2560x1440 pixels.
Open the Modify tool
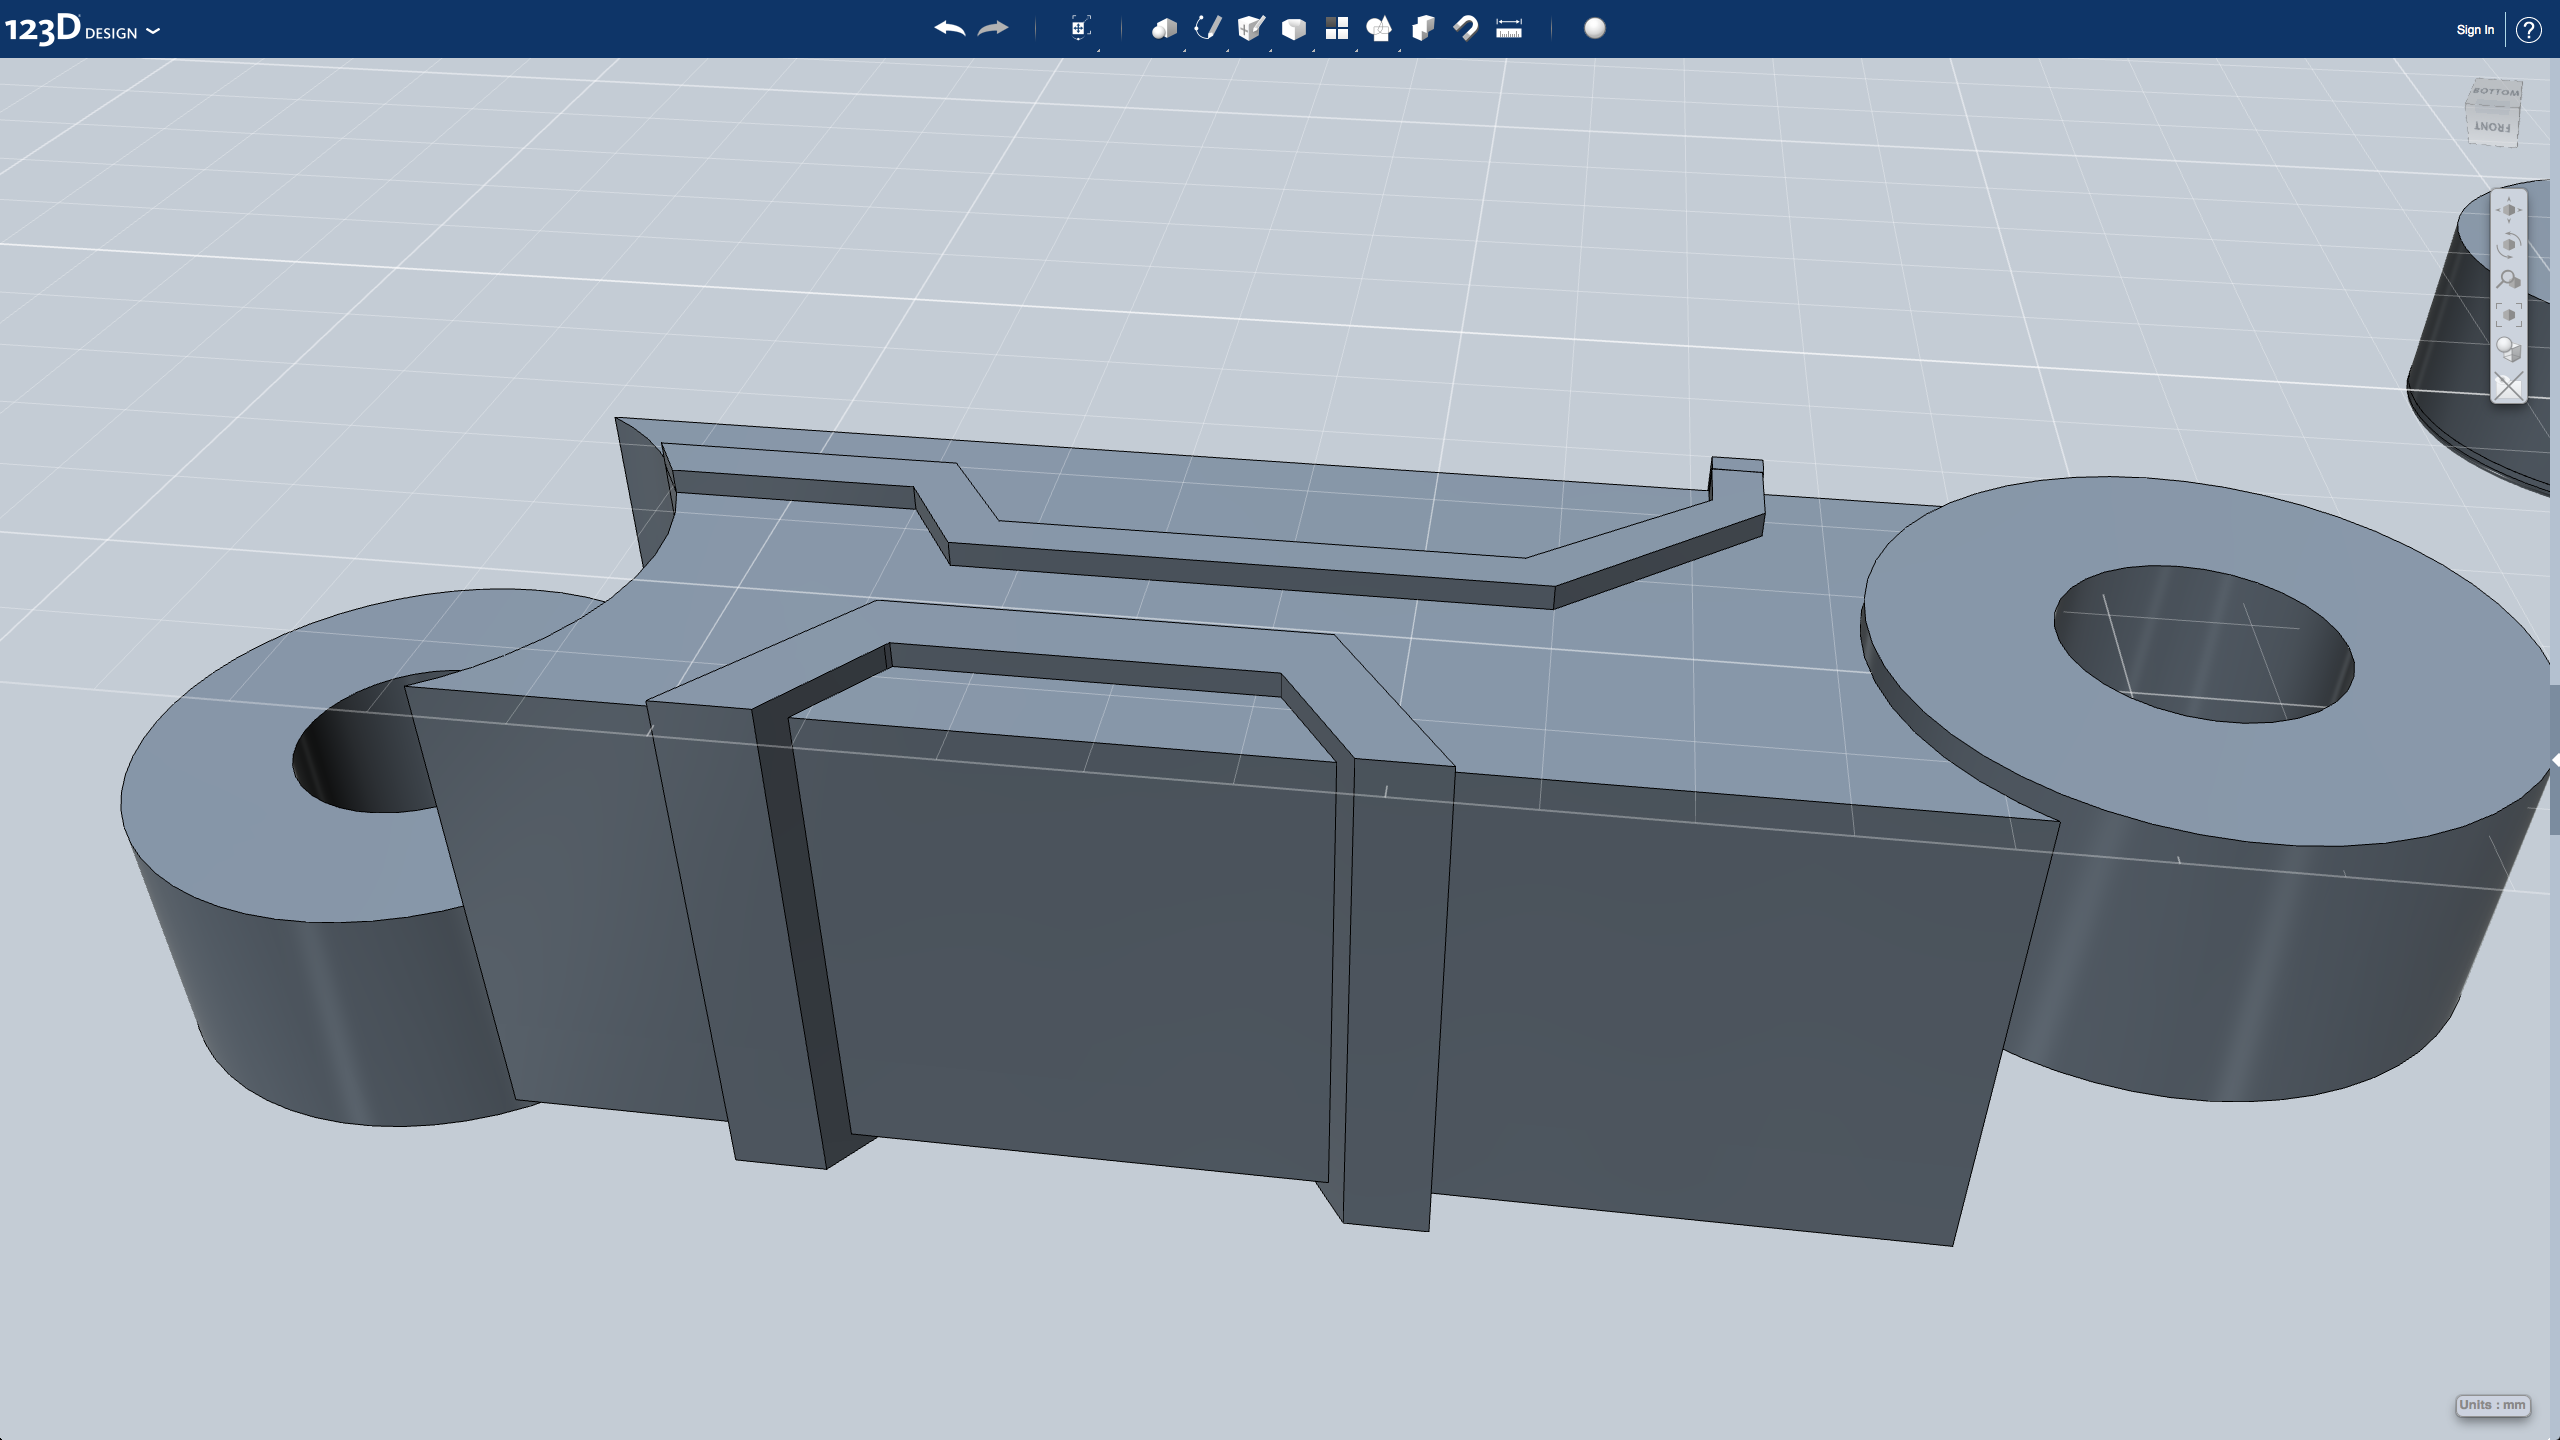pyautogui.click(x=1293, y=29)
